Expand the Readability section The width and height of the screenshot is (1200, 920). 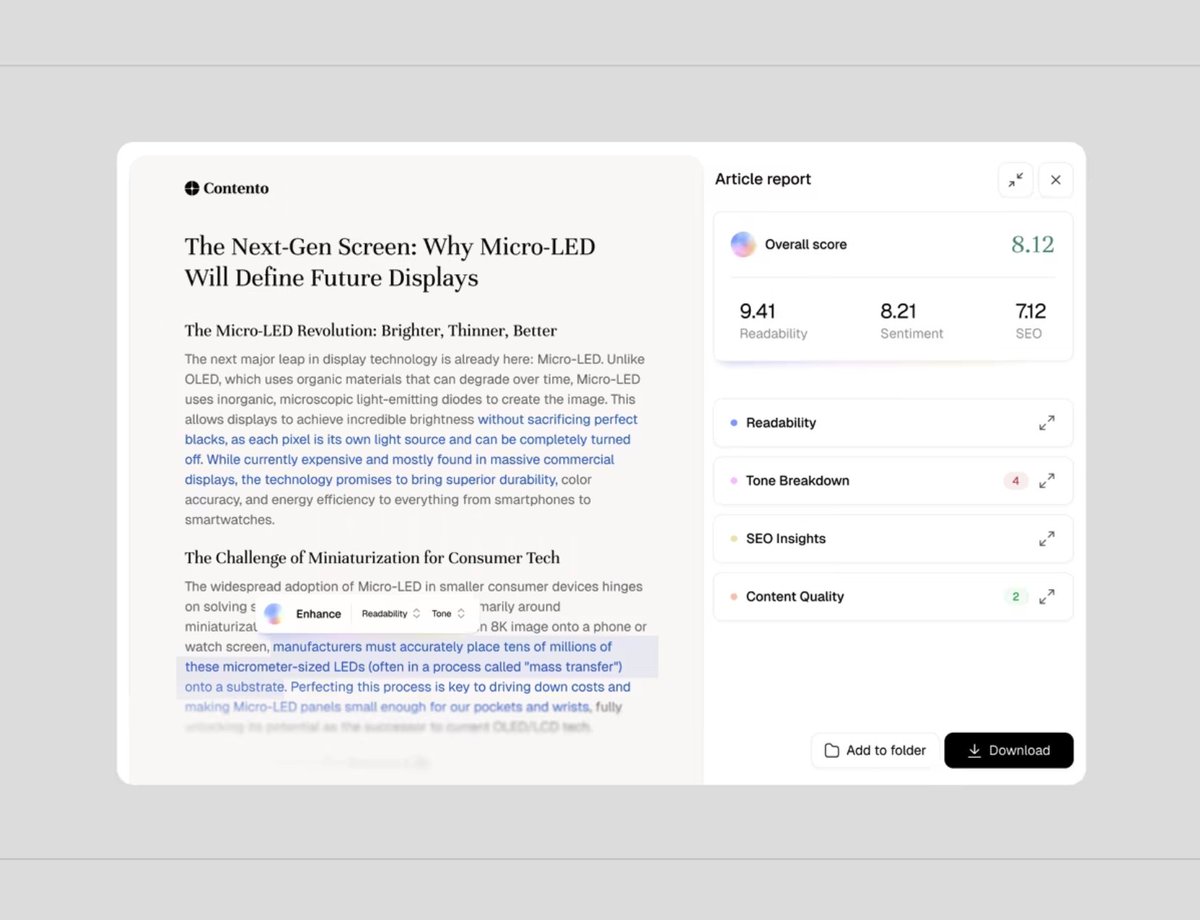pos(1047,423)
